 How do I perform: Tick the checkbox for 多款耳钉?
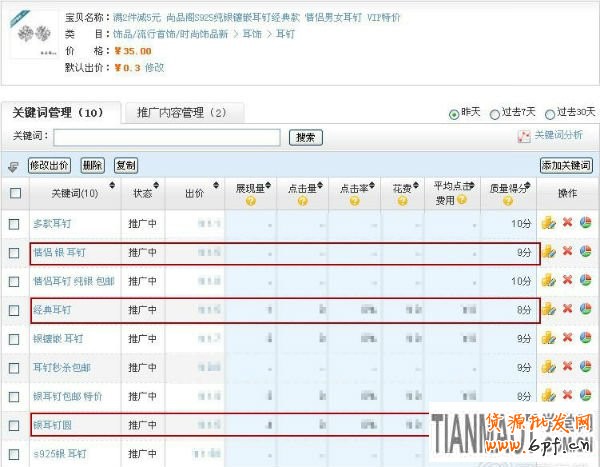point(14,223)
